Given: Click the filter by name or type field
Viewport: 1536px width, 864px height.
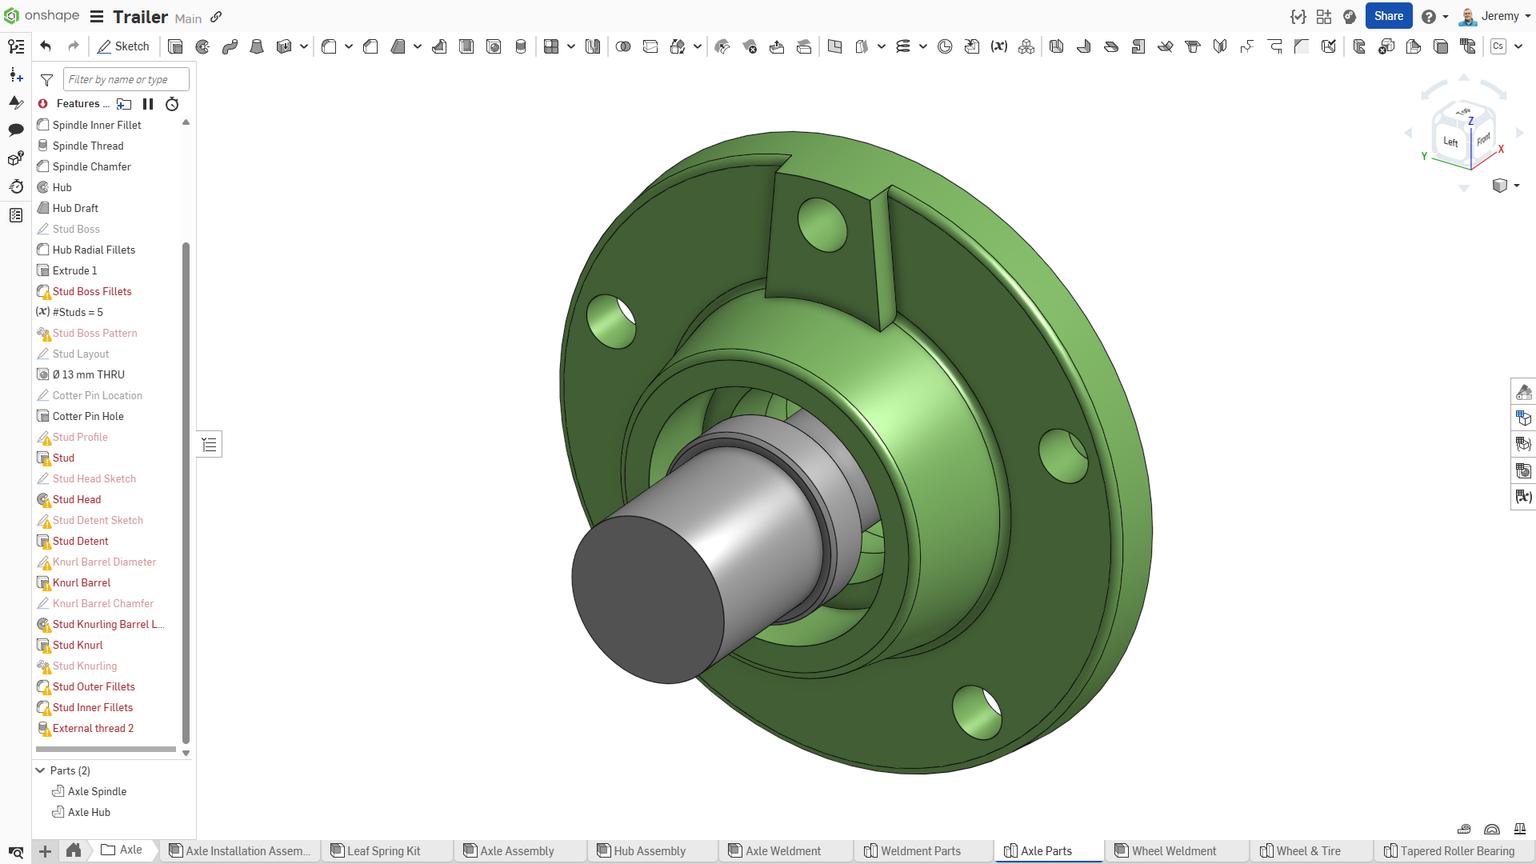Looking at the screenshot, I should pos(125,79).
